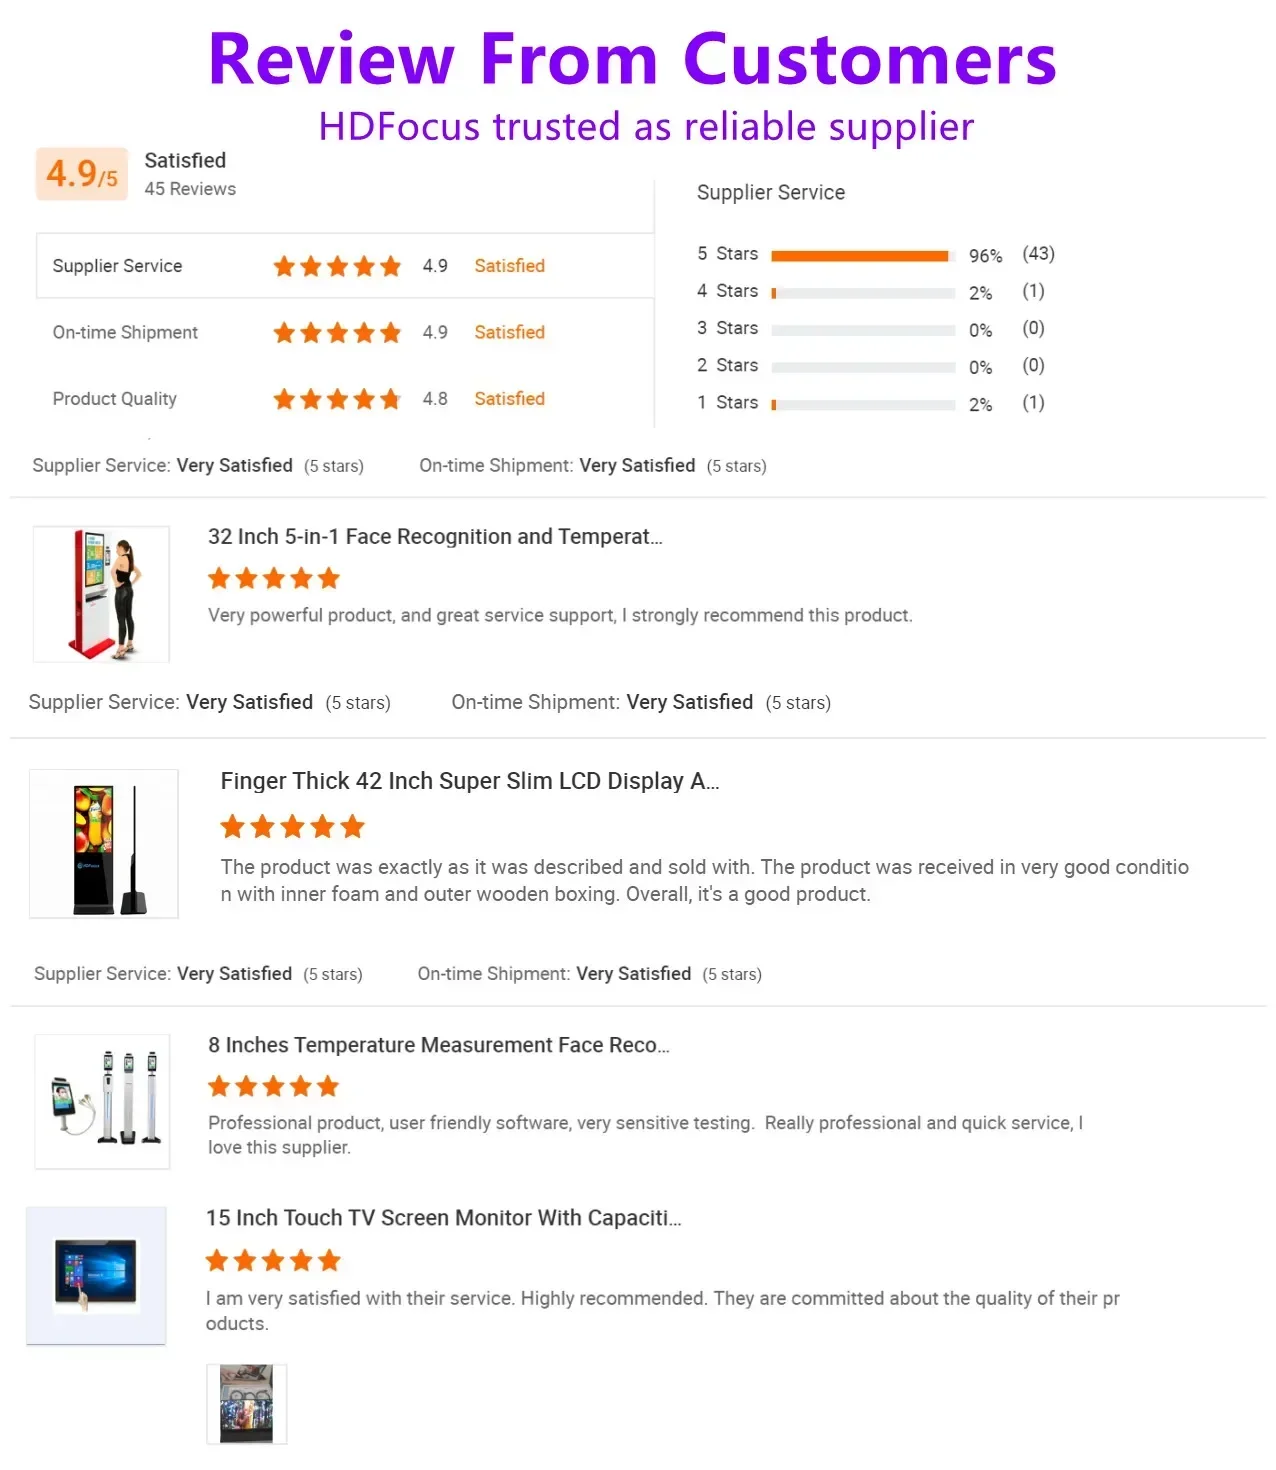Open Finger Thick 42 Inch Super Slim LCD title
The image size is (1276, 1470).
point(469,781)
